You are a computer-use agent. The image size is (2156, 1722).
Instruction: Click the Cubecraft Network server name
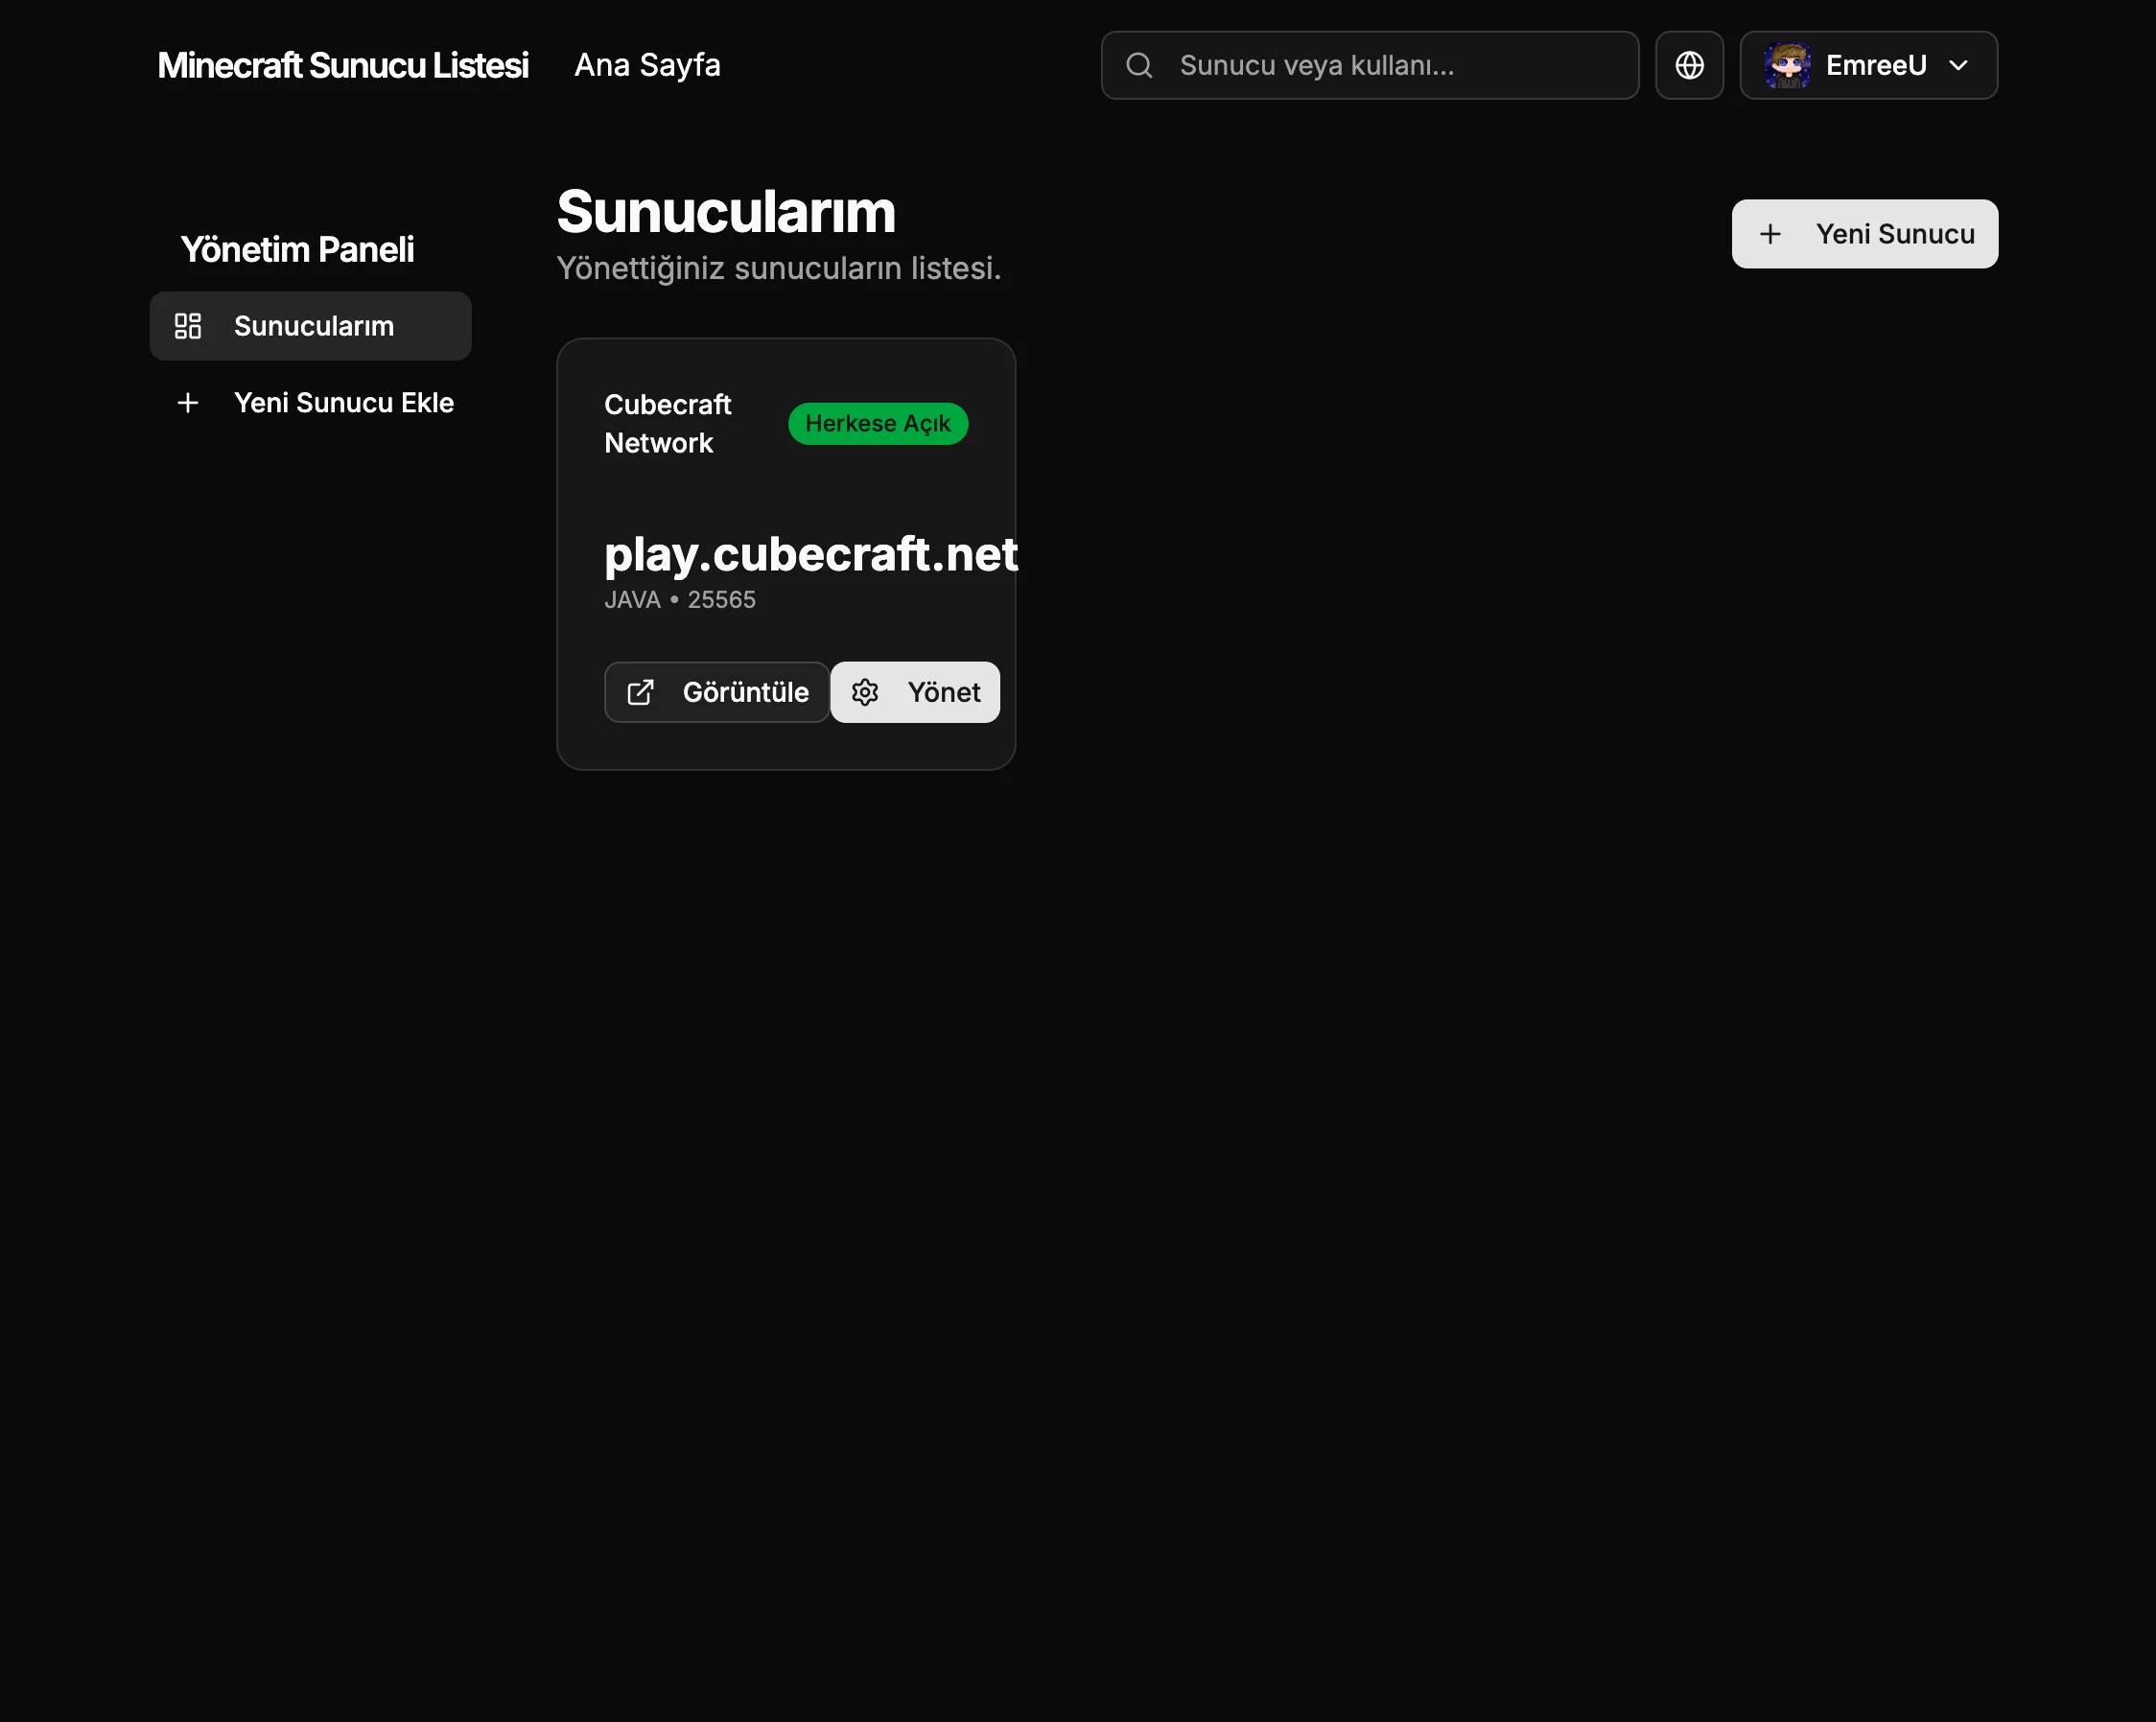point(668,424)
